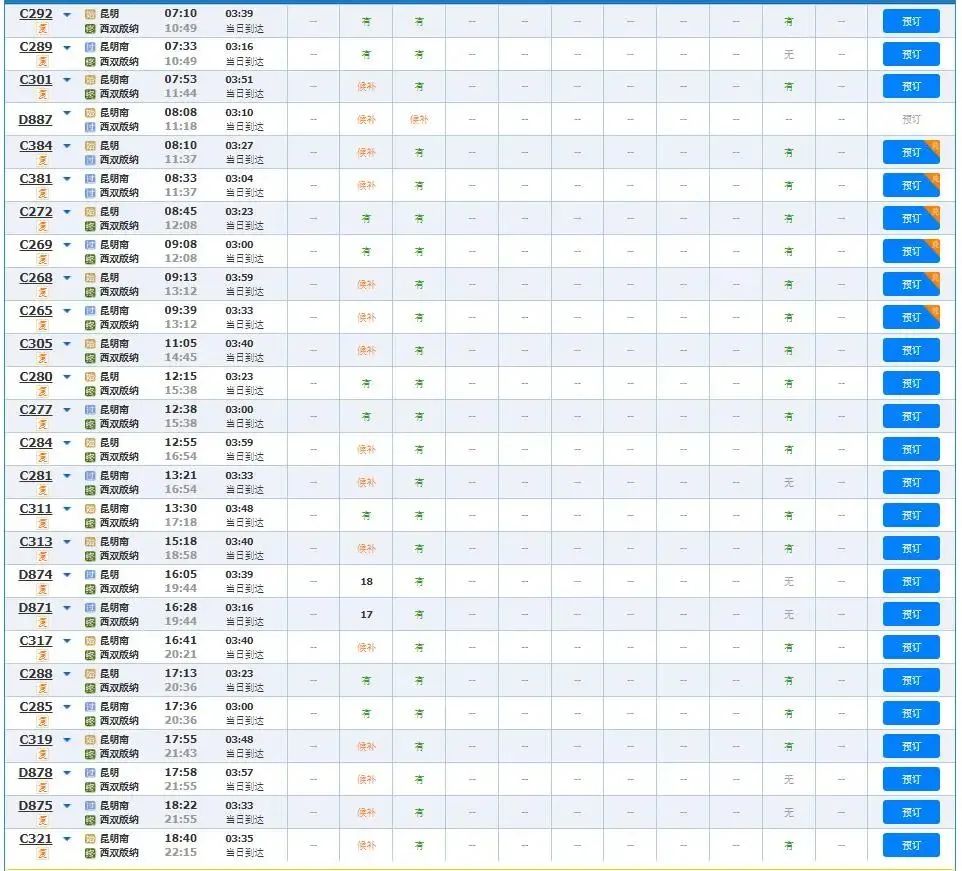
Task: Book train C280 with 预订 button
Action: pos(911,383)
